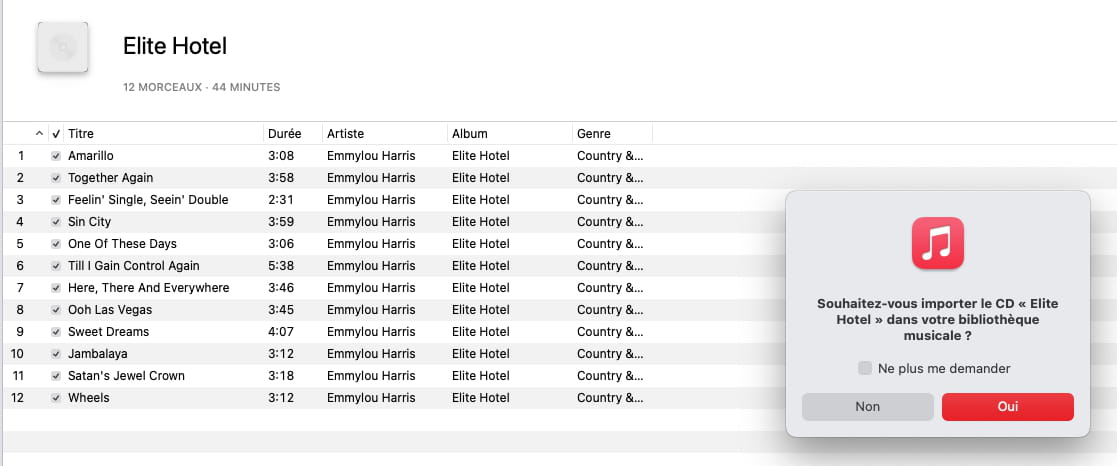Viewport: 1117px width, 466px height.
Task: Uncheck the Jambalaya track checkbox
Action: pyautogui.click(x=56, y=354)
